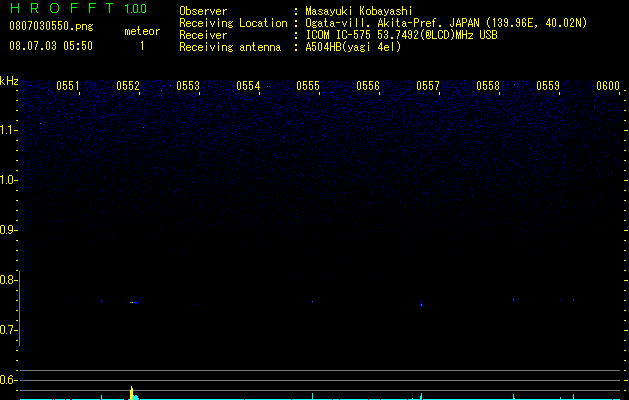Click the observer name Masayuki Kobayashi
Viewport: 629px width, 400px height.
point(359,11)
